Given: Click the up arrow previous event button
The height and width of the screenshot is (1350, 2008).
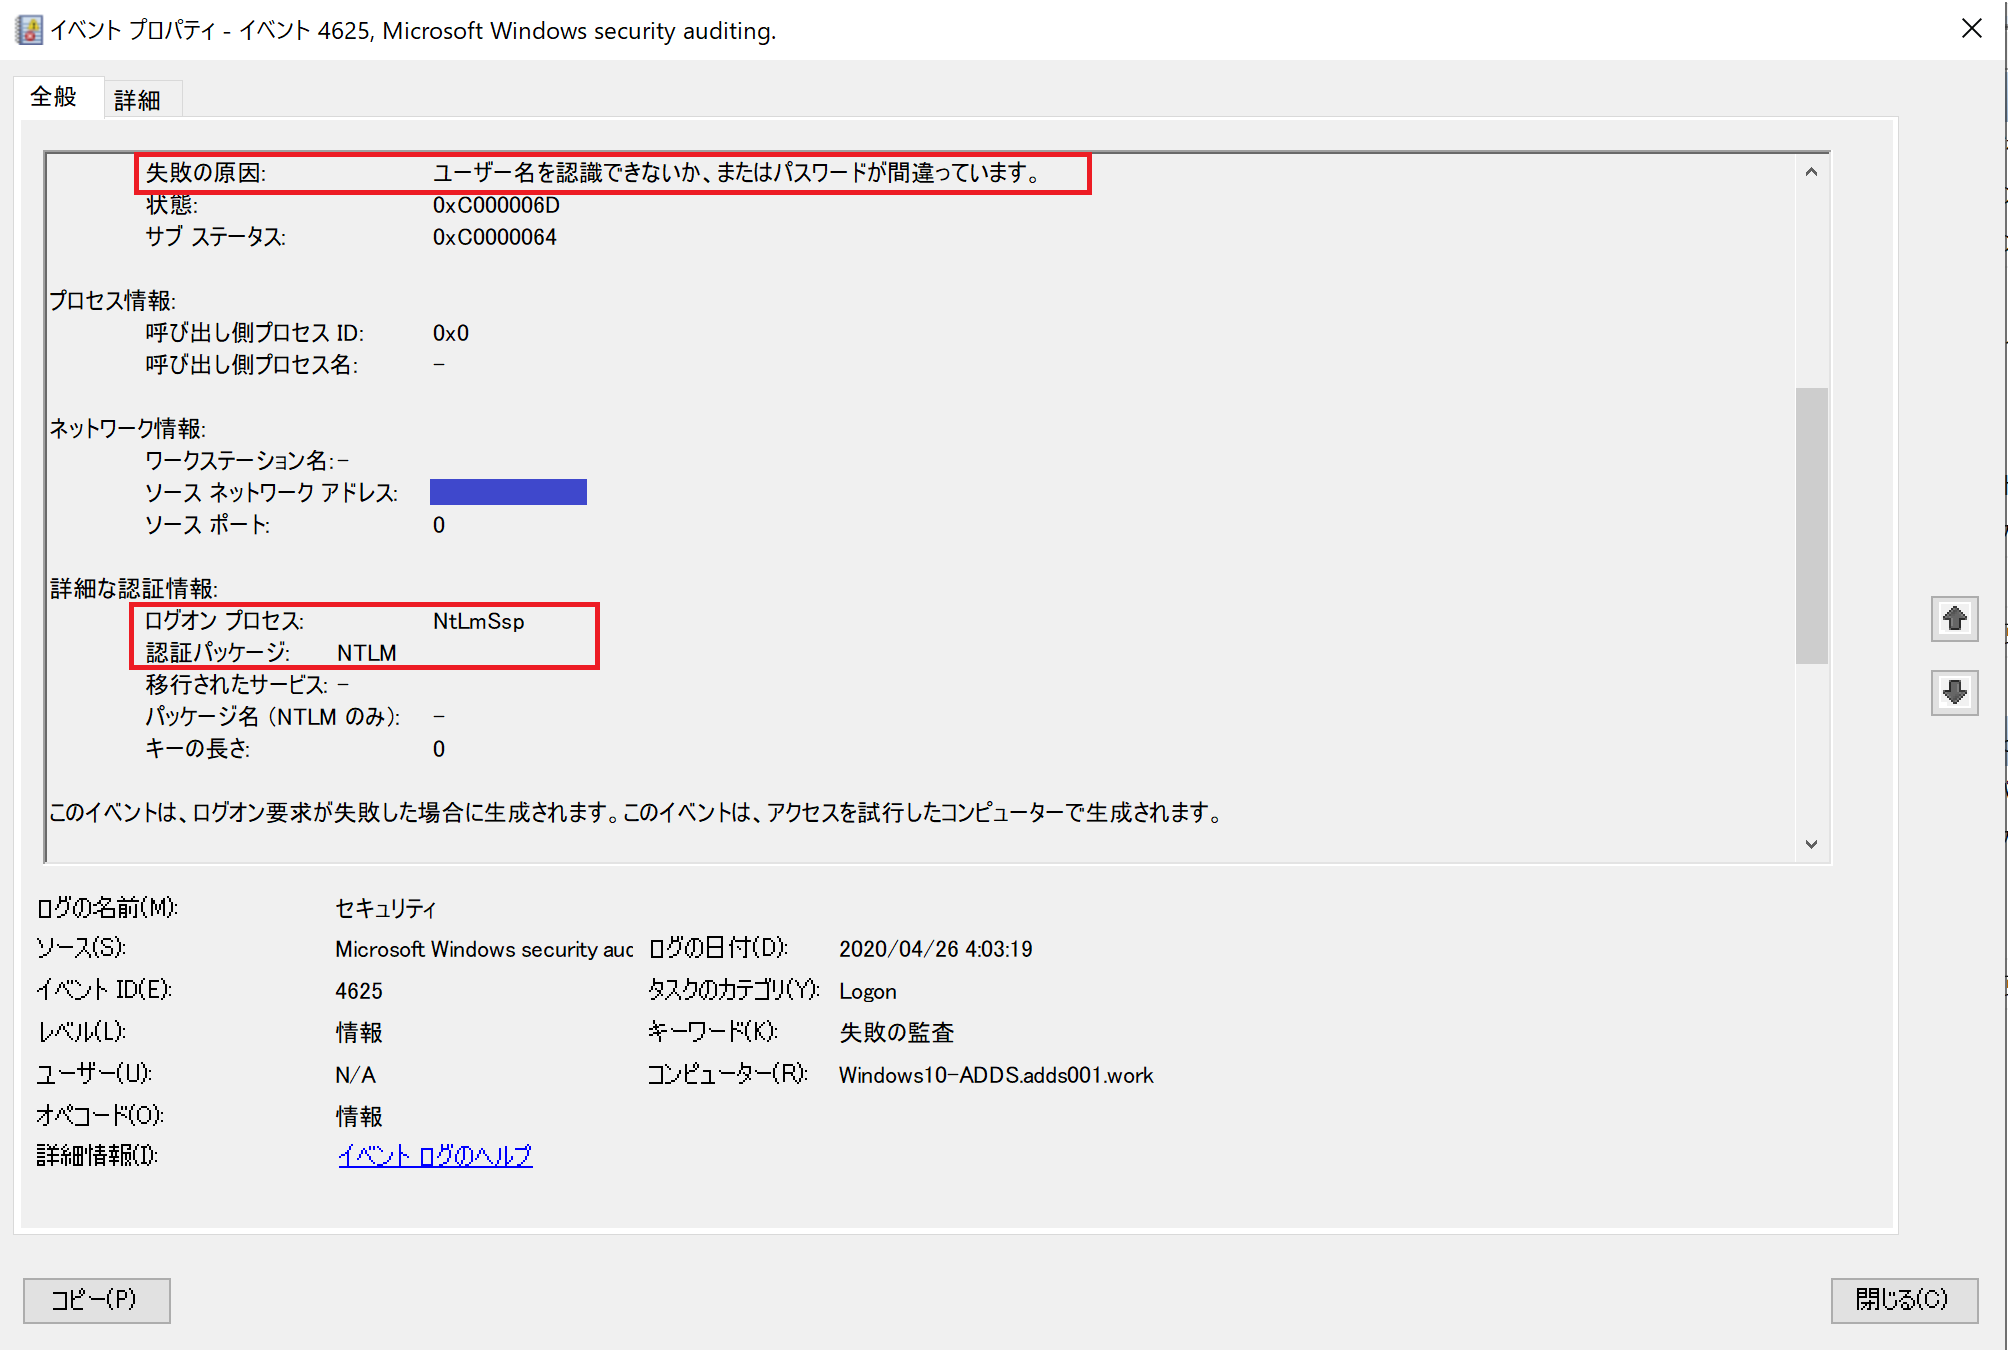Looking at the screenshot, I should pyautogui.click(x=1954, y=619).
